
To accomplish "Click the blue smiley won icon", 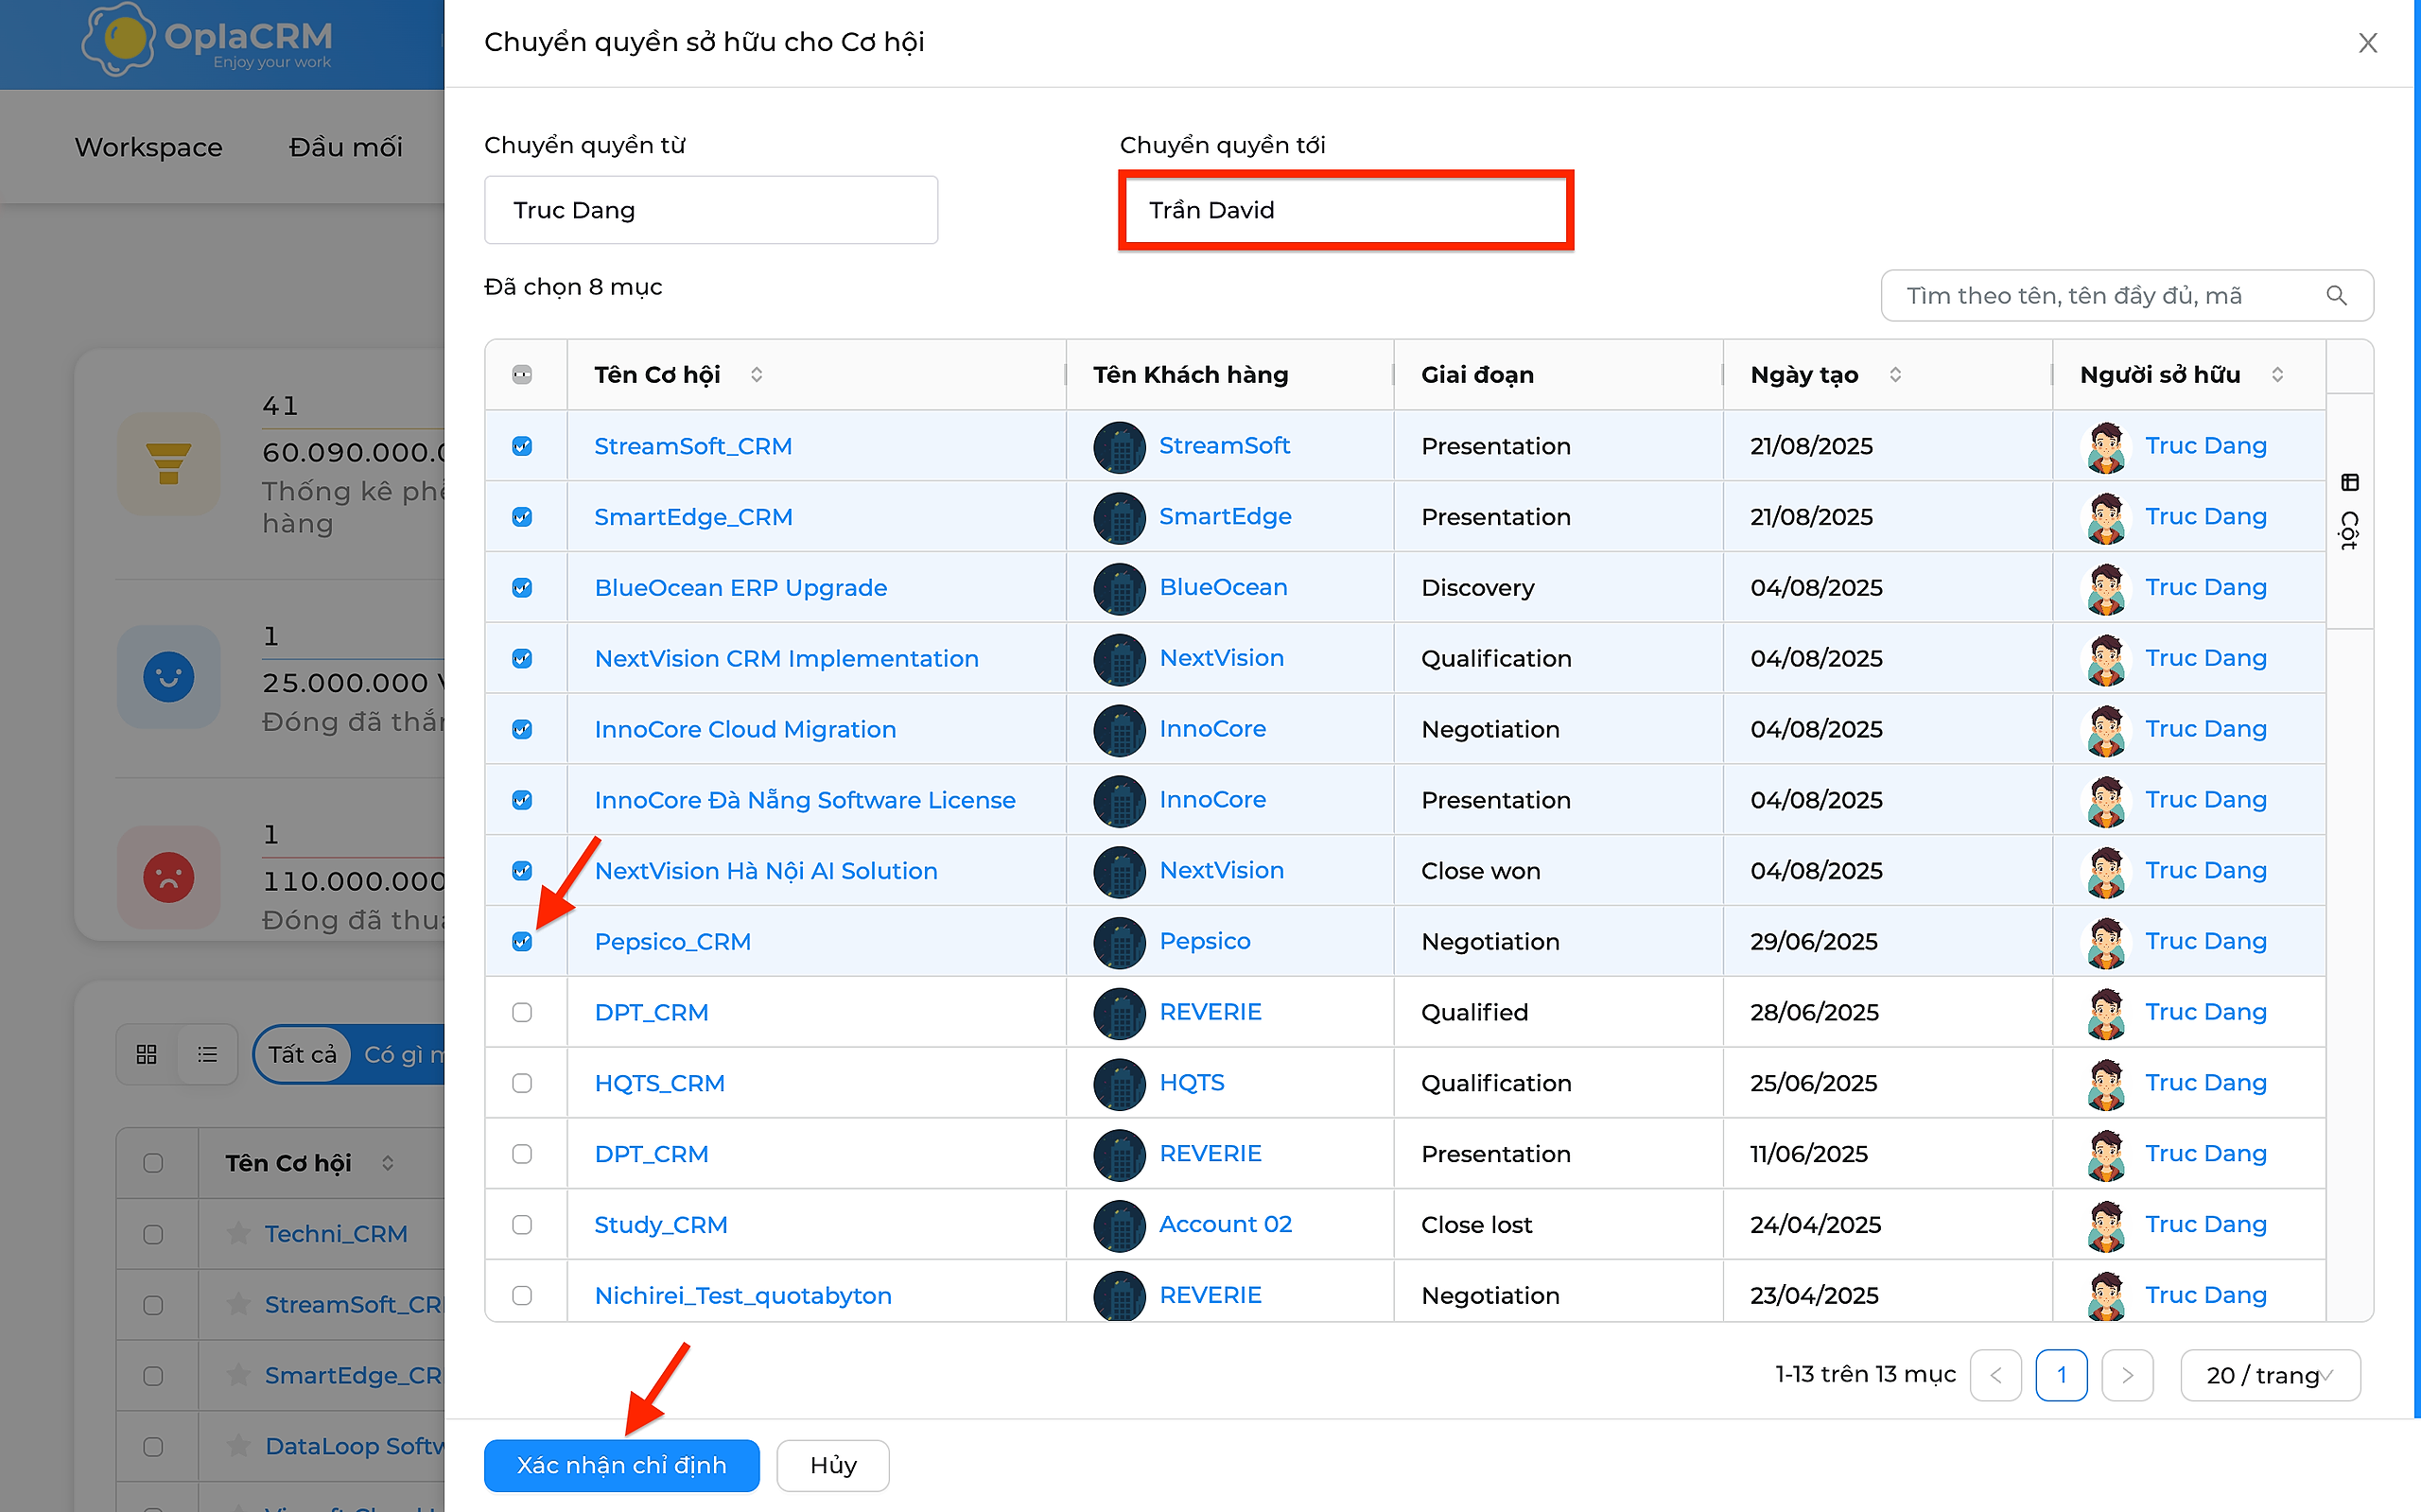I will pyautogui.click(x=168, y=677).
